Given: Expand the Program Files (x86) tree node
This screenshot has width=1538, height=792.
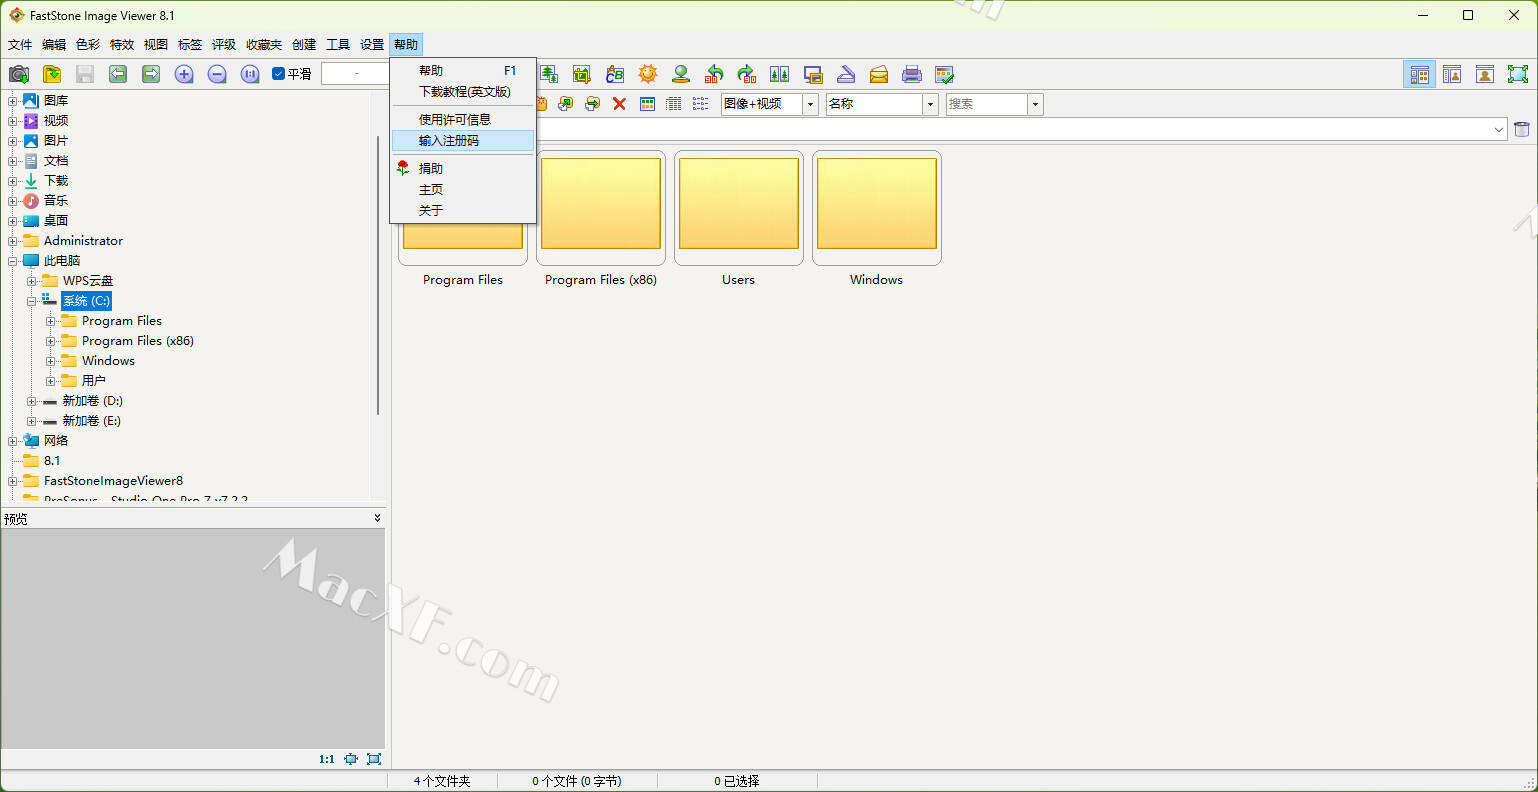Looking at the screenshot, I should (50, 341).
